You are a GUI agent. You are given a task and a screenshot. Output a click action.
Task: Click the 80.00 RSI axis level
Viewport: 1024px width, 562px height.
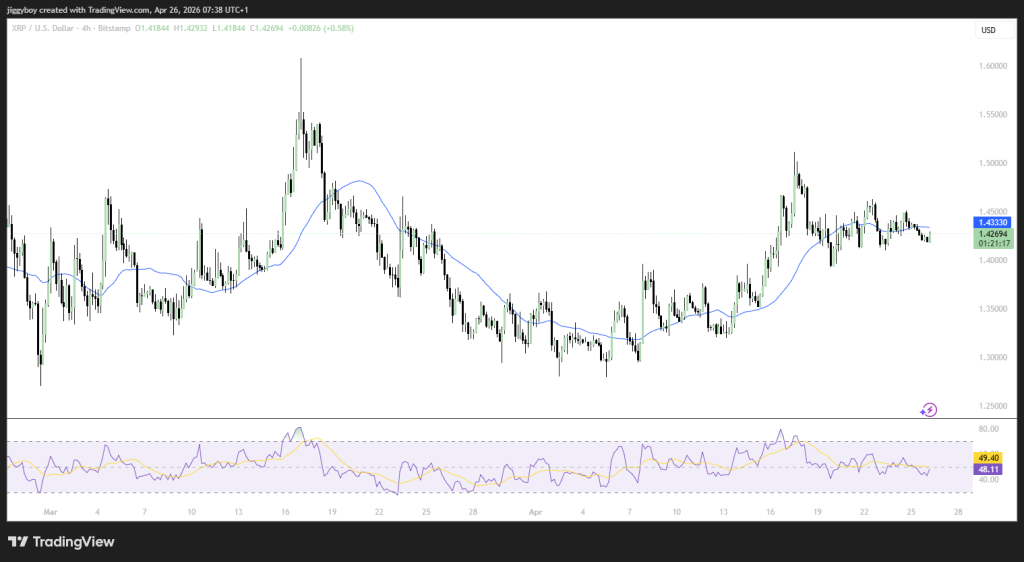coord(987,429)
